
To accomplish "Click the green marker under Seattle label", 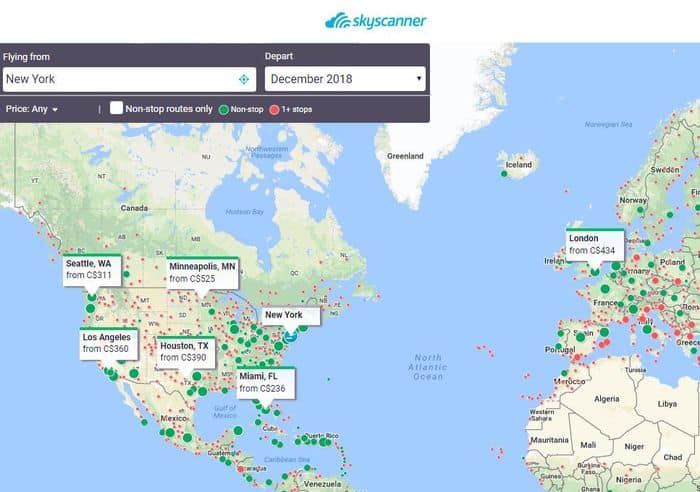I will (91, 296).
